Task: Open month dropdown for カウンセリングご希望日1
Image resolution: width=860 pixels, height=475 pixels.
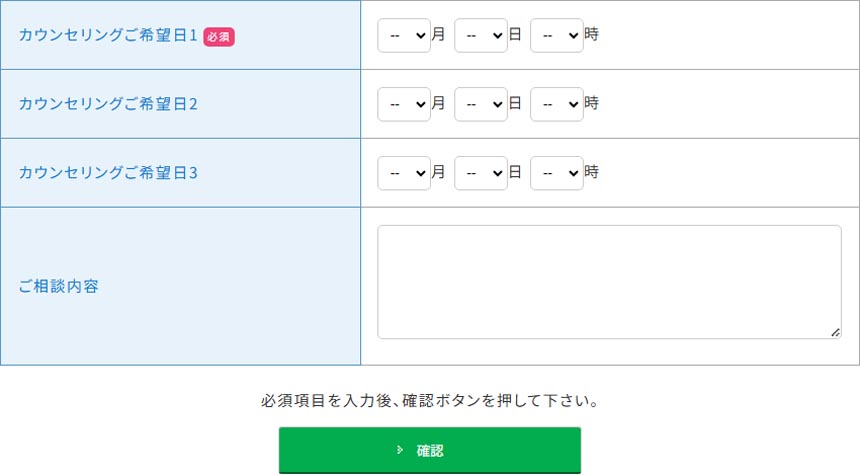Action: (404, 35)
